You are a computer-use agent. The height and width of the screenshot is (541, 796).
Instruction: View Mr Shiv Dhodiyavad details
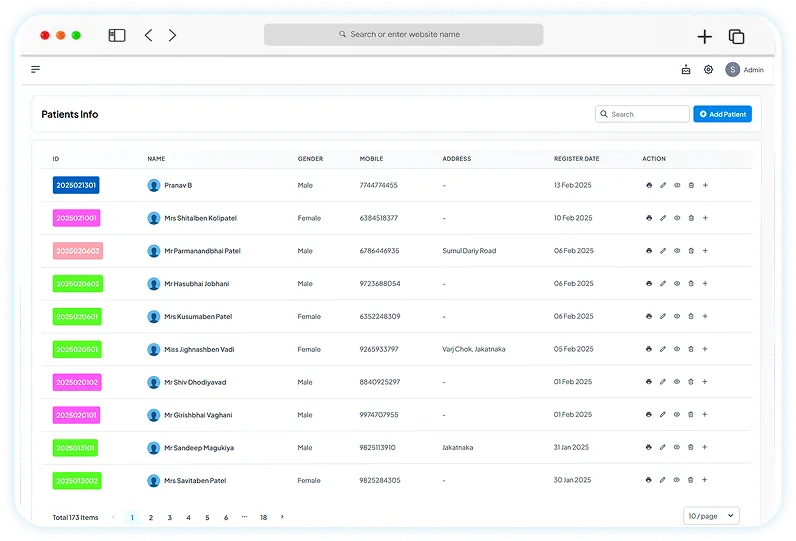[677, 382]
